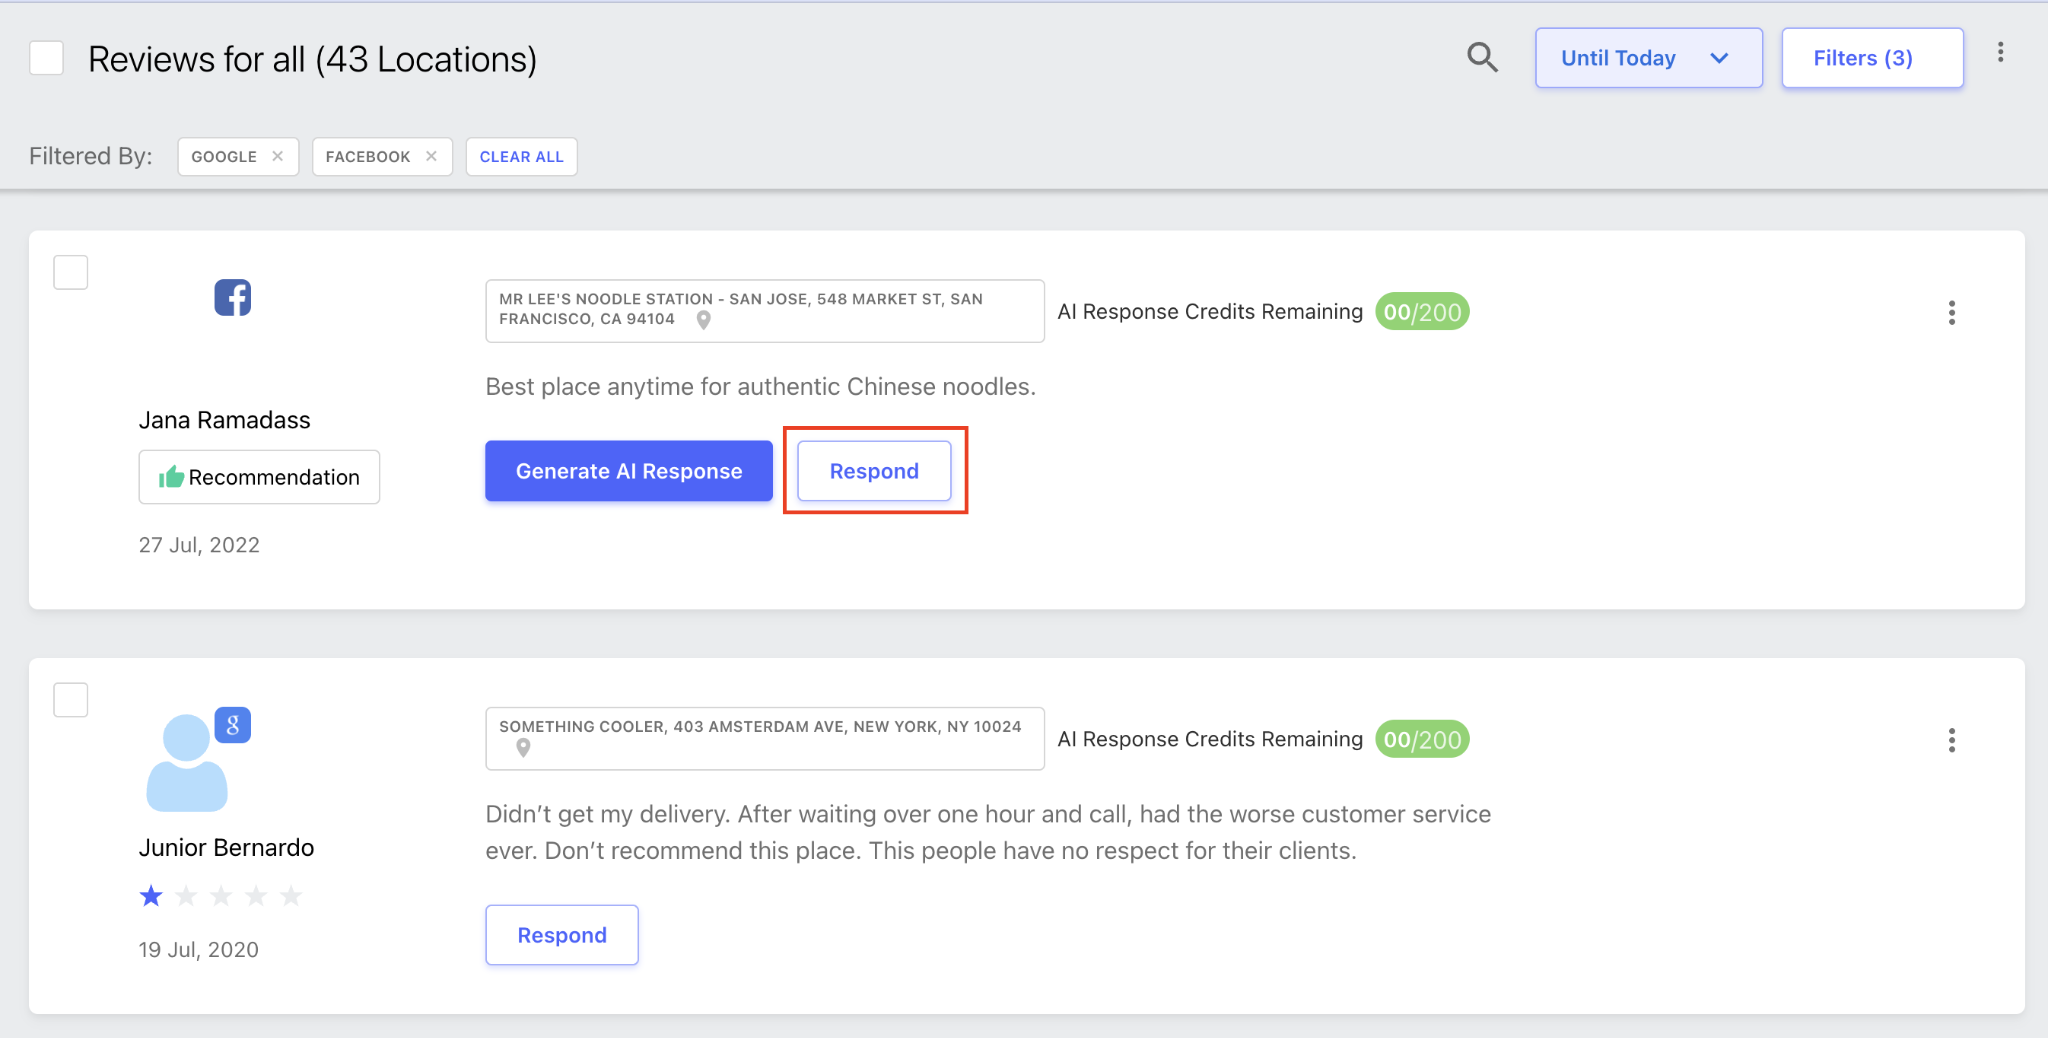Click the 'Didn't get my delivery' review text
2048x1038 pixels.
(988, 832)
